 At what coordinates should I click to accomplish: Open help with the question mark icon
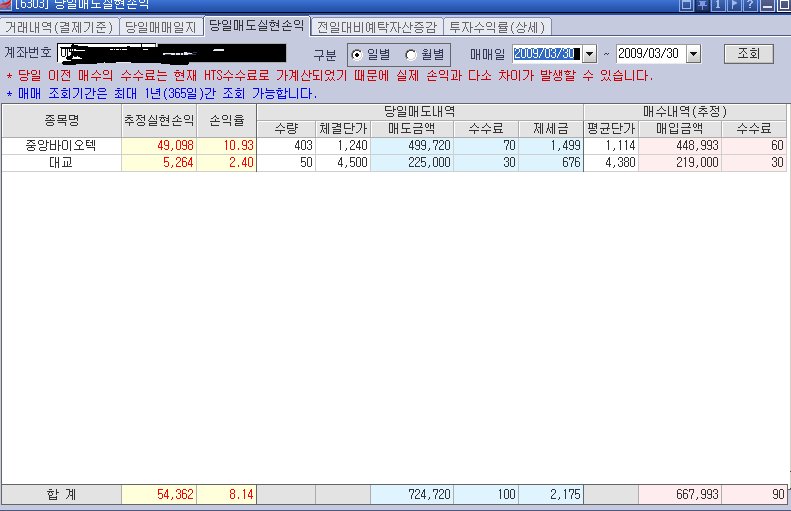pos(750,5)
